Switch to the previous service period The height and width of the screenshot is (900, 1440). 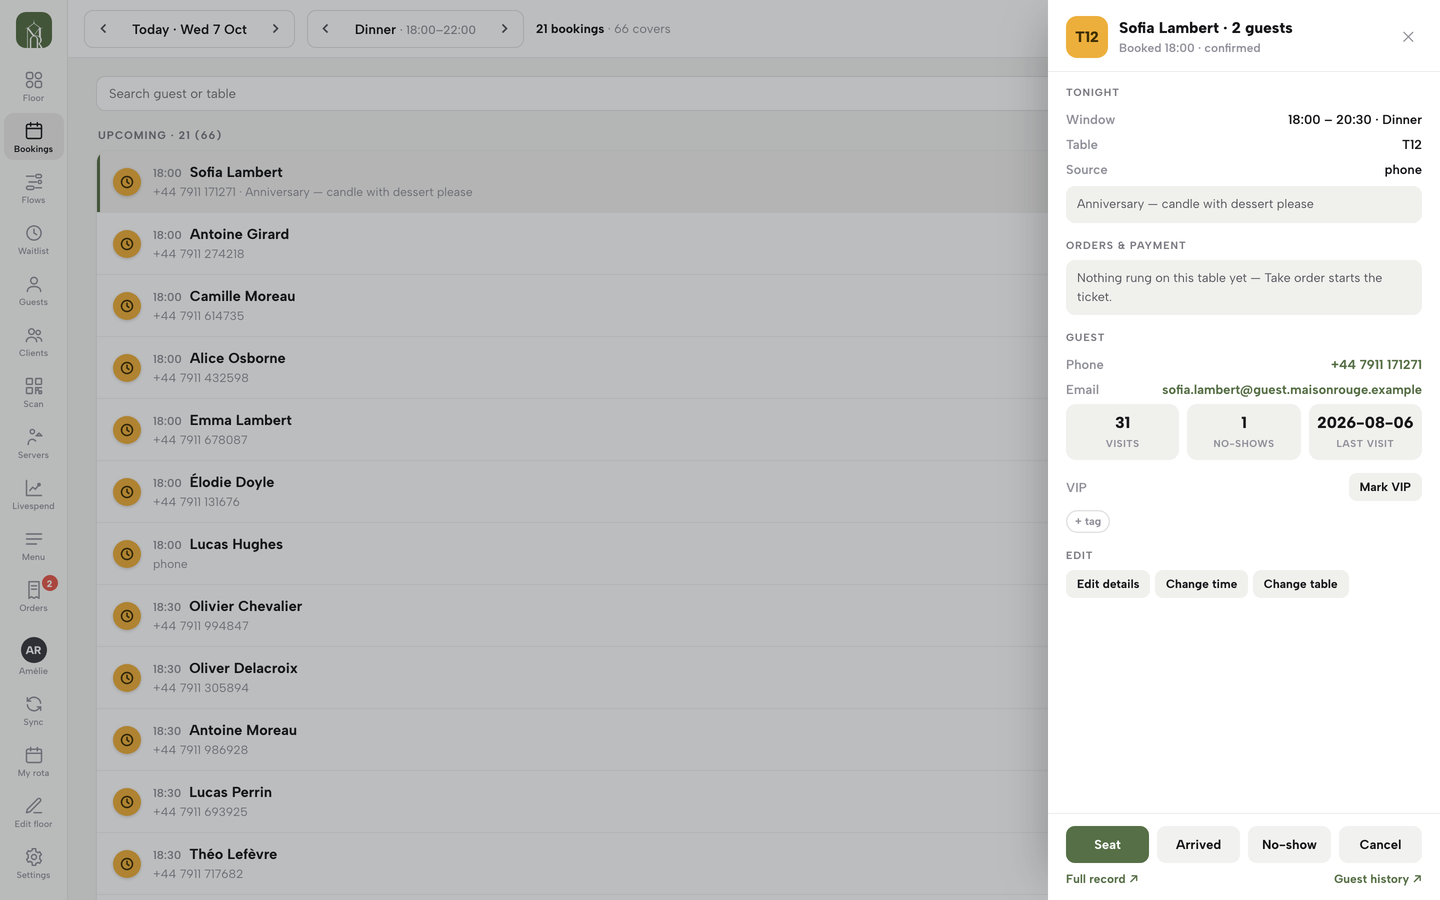click(325, 29)
